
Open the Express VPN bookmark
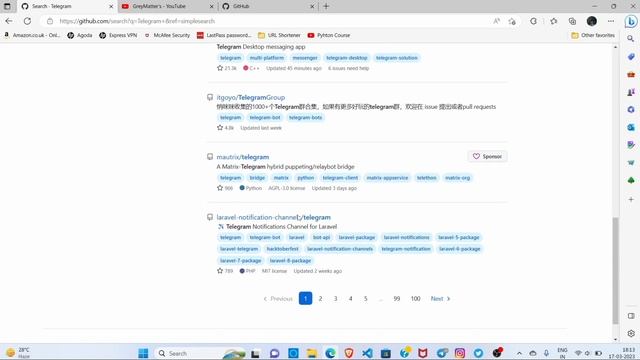click(118, 35)
